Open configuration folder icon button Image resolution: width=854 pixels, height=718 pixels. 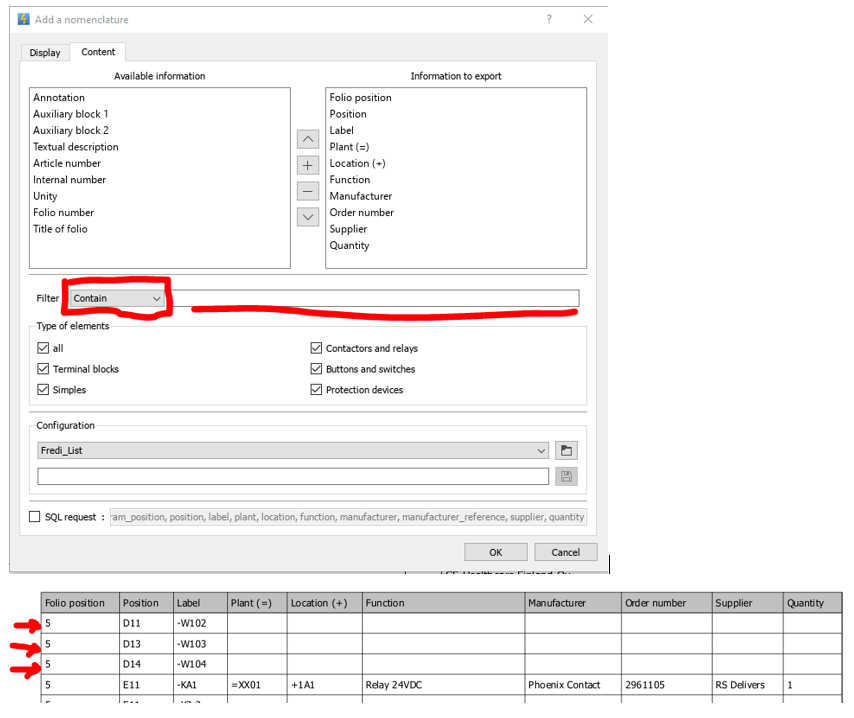pyautogui.click(x=568, y=451)
